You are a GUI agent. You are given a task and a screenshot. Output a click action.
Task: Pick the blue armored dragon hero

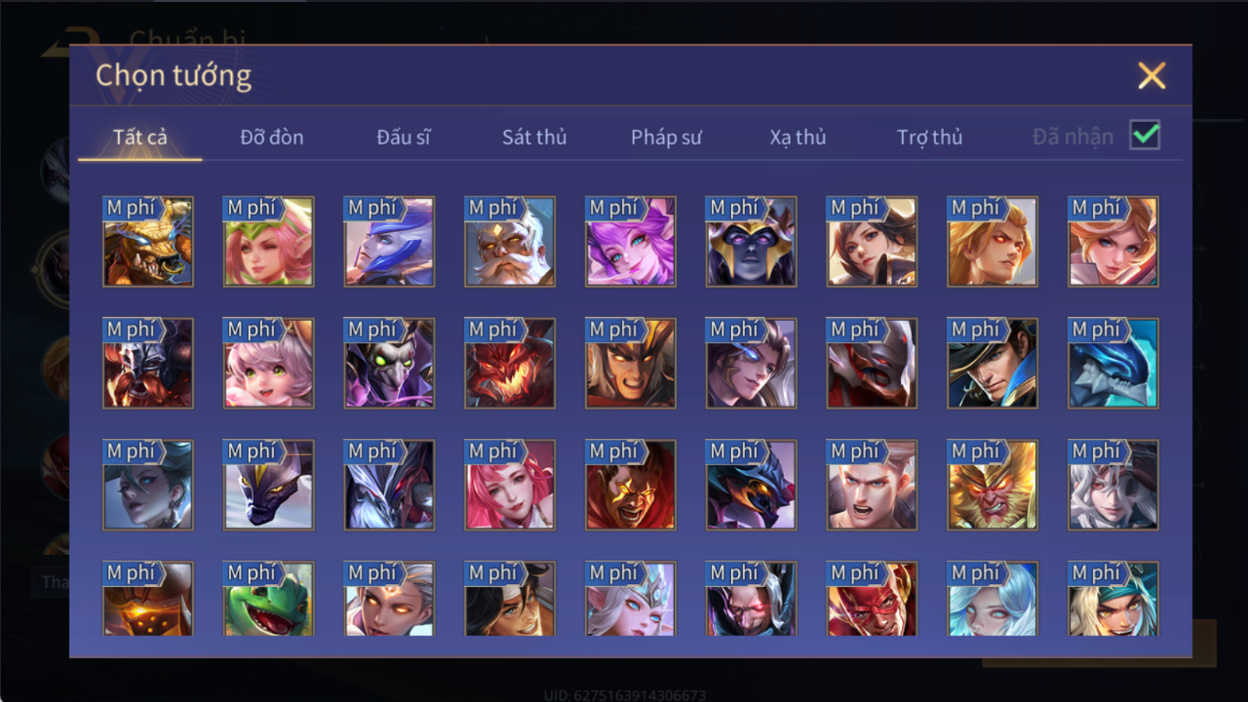1113,363
